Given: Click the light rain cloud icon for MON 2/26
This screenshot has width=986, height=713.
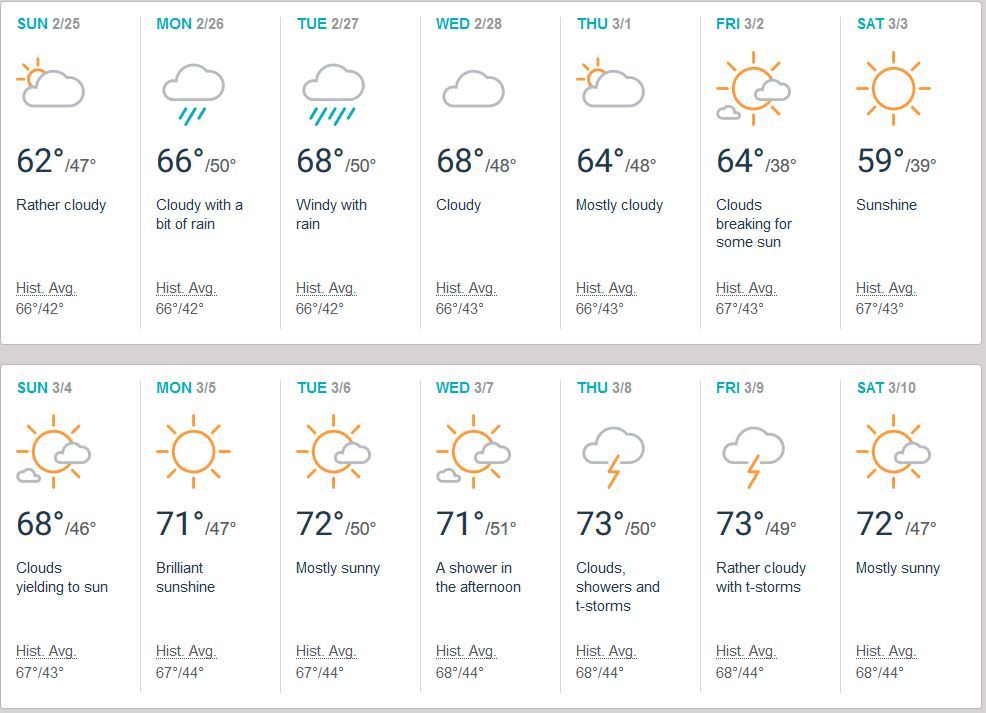Looking at the screenshot, I should (193, 94).
